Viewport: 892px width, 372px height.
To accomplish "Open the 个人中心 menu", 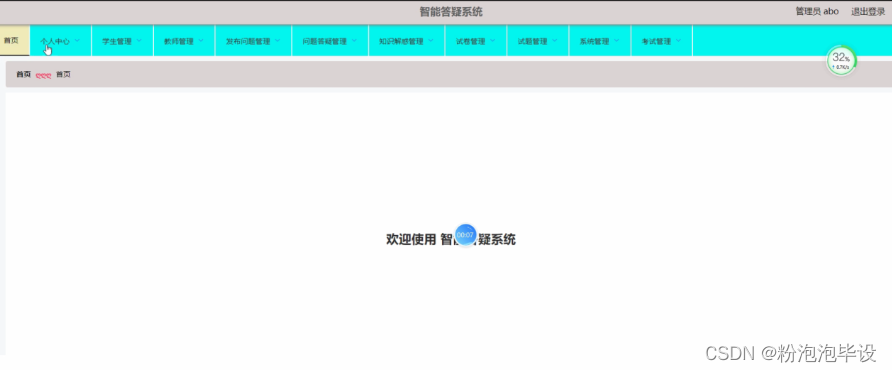I will tap(60, 41).
